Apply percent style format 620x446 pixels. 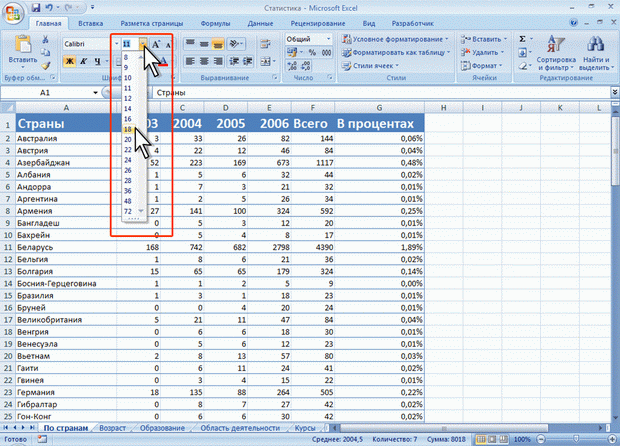point(312,52)
